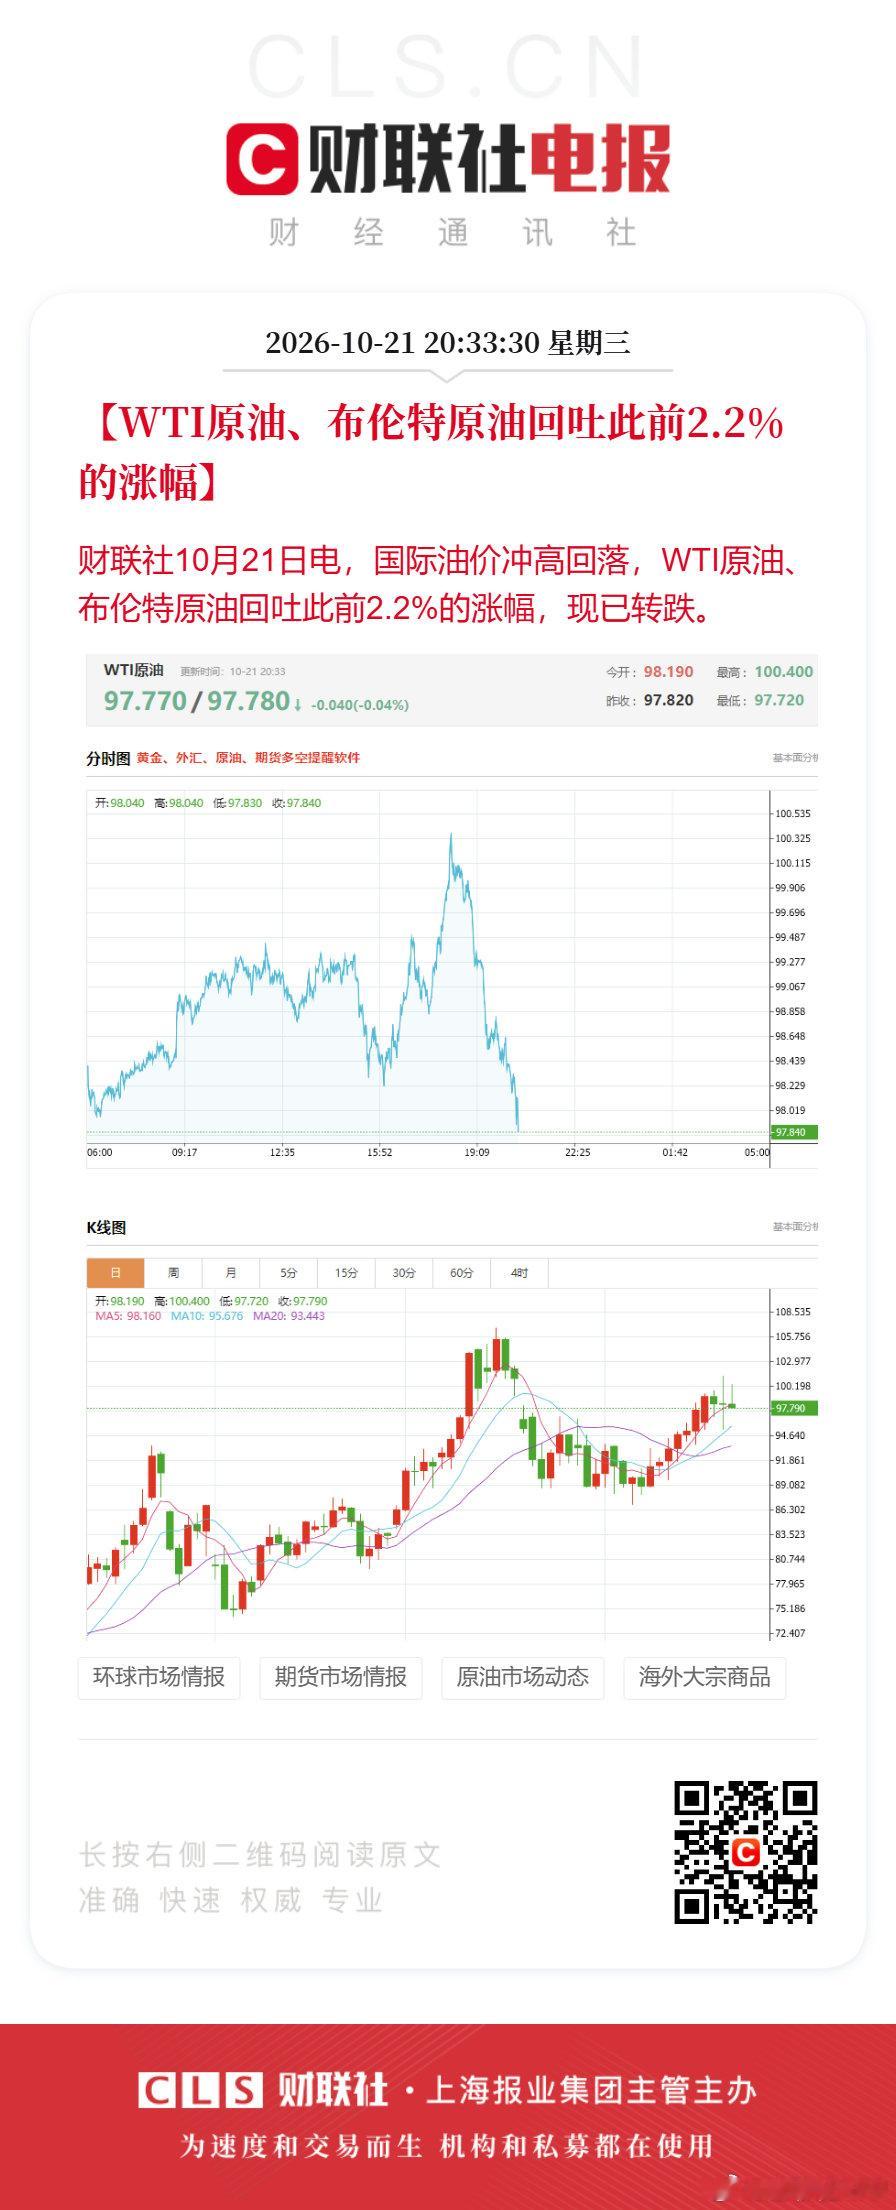Click the 财经通讯社 subtitle
The image size is (896, 2210).
[452, 233]
